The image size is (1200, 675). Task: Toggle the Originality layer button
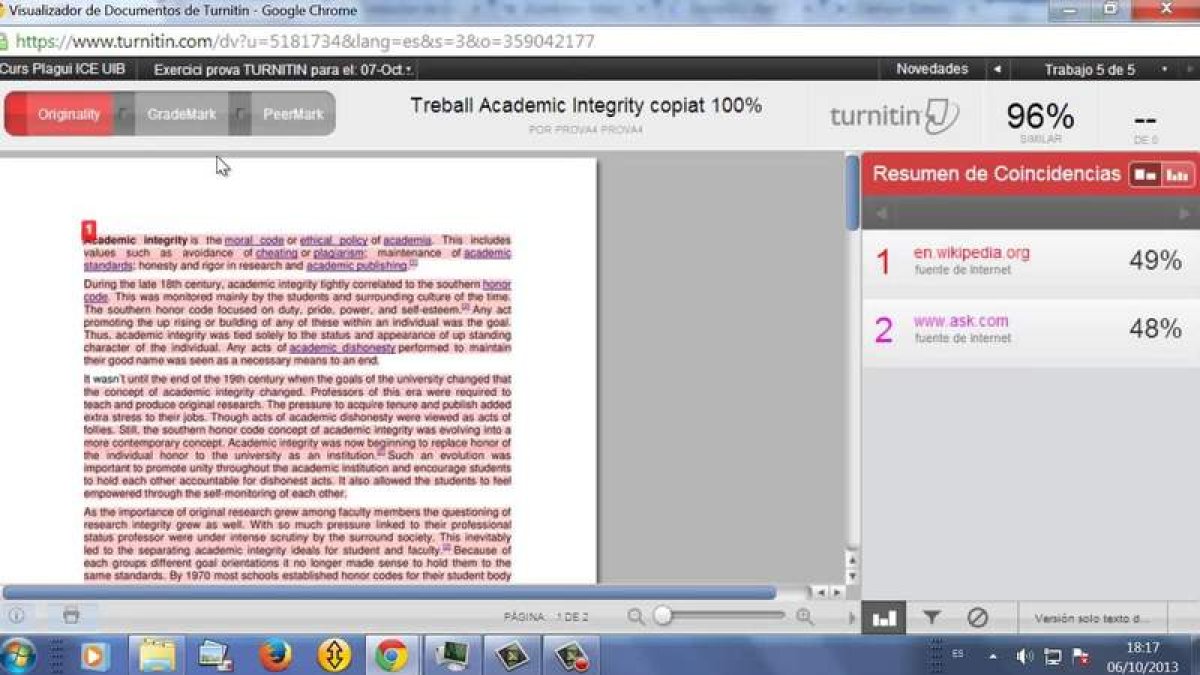pos(69,114)
